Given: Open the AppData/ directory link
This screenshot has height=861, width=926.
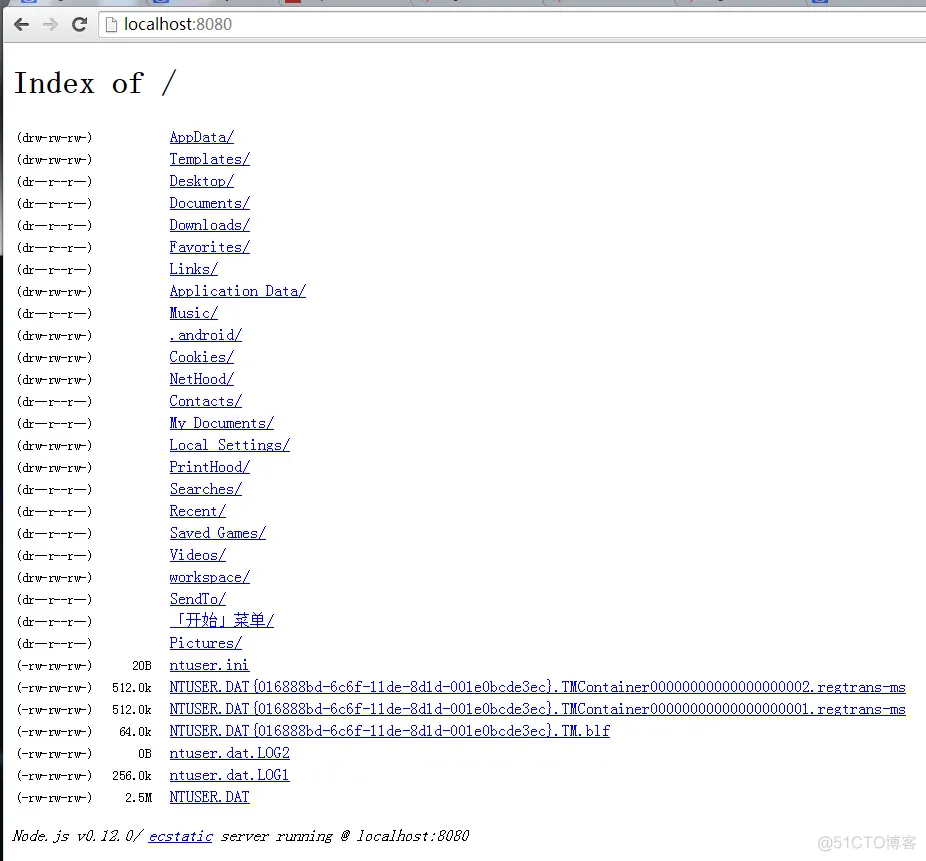Looking at the screenshot, I should (x=201, y=137).
